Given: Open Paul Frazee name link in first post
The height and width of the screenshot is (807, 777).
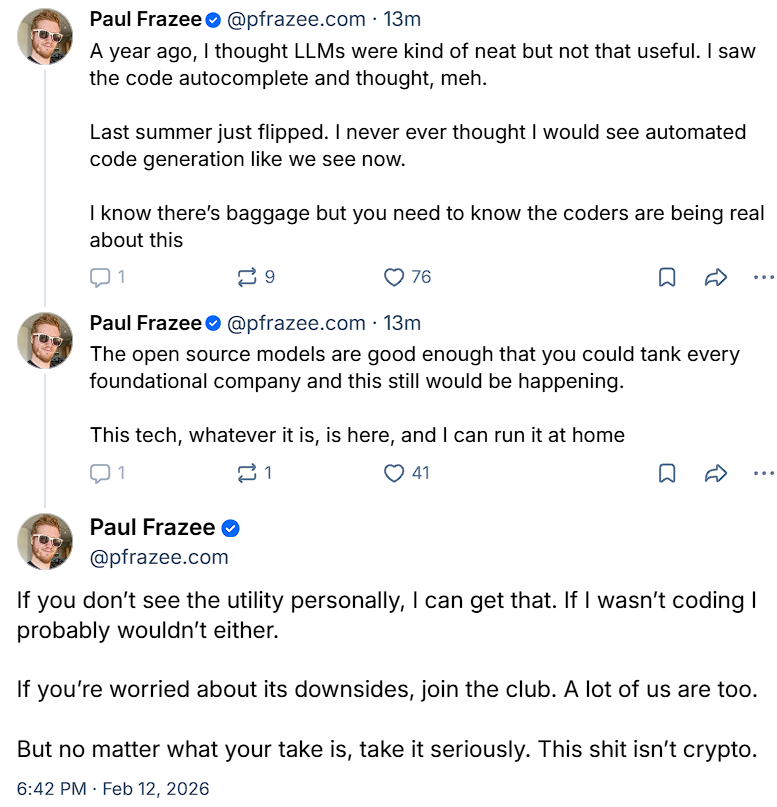Looking at the screenshot, I should 146,18.
